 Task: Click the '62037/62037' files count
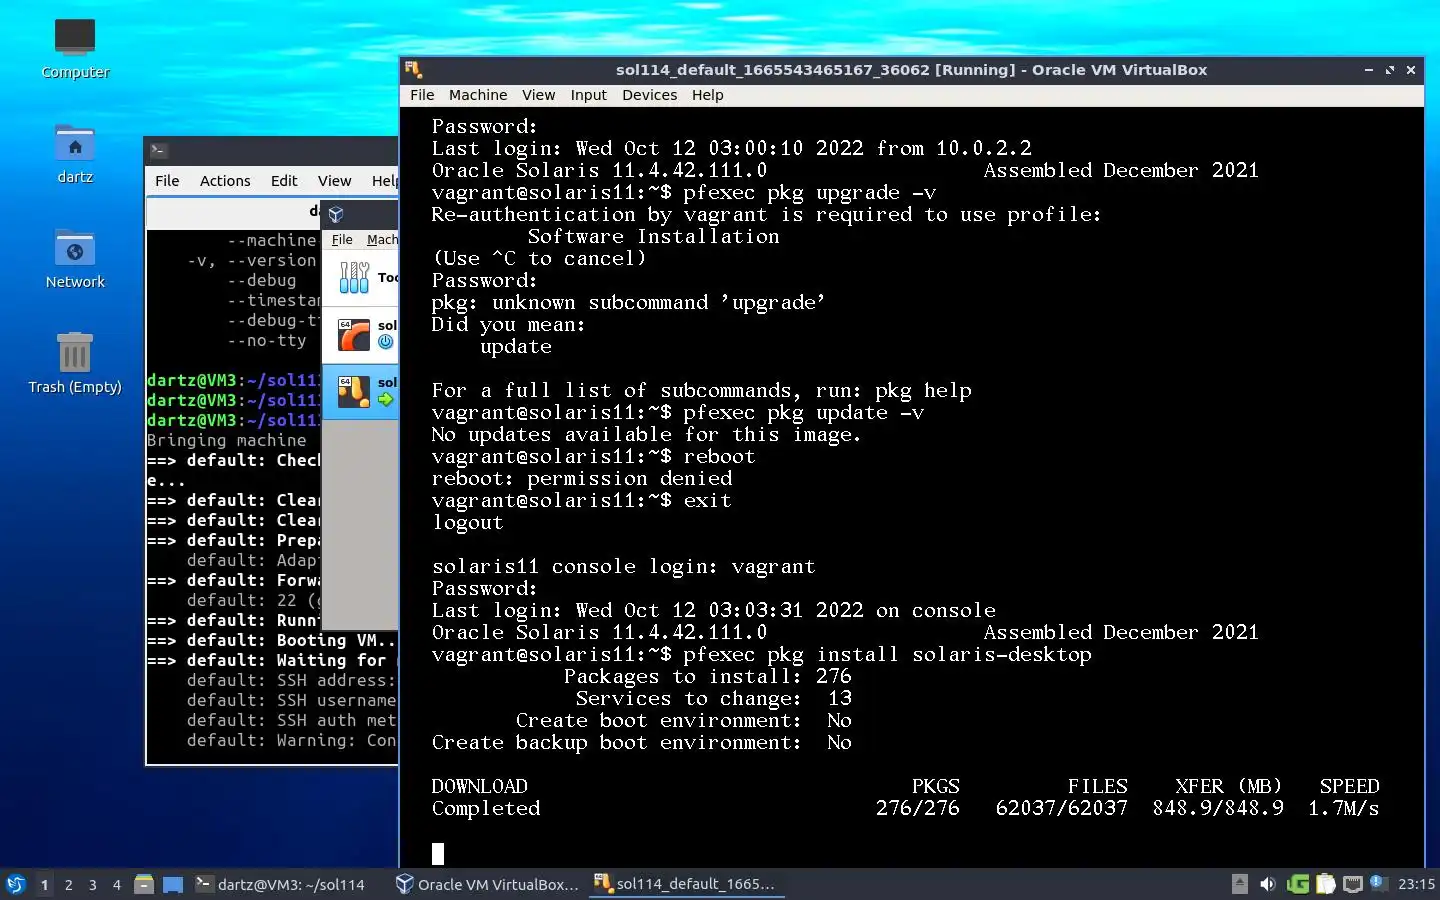(x=1062, y=809)
